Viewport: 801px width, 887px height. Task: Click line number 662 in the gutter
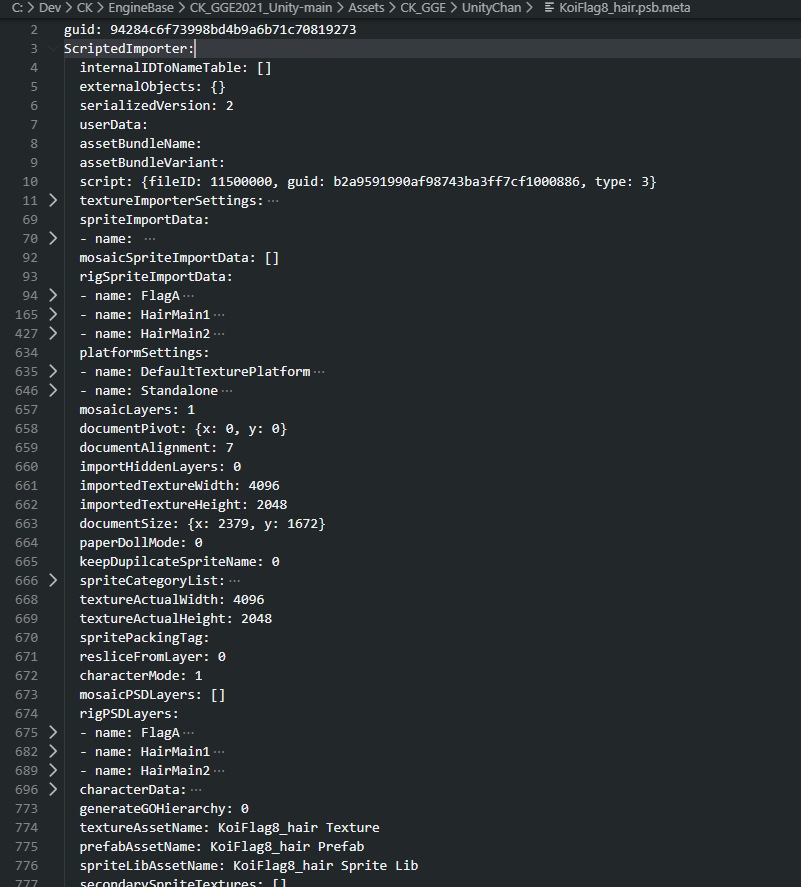(28, 505)
